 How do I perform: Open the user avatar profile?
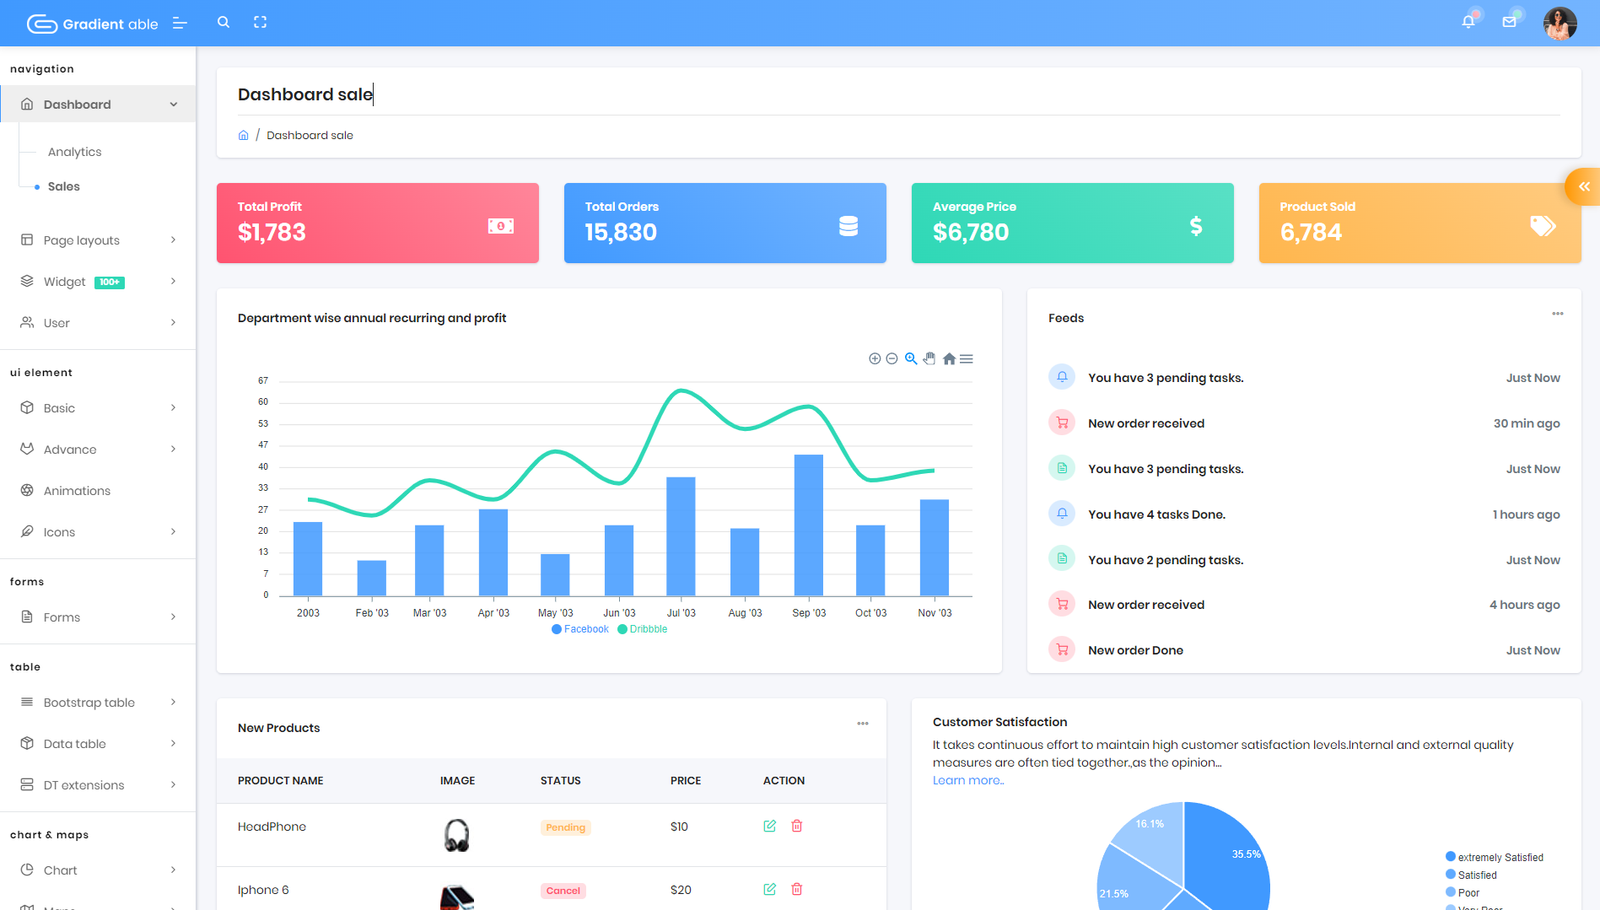pyautogui.click(x=1559, y=23)
